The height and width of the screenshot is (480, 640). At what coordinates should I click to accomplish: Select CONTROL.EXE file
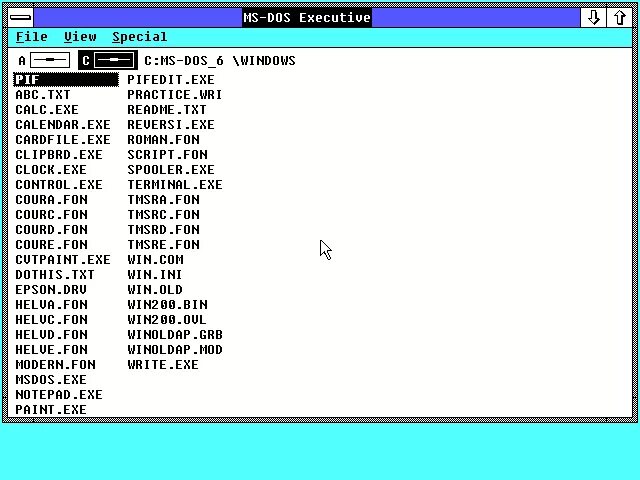pyautogui.click(x=59, y=184)
